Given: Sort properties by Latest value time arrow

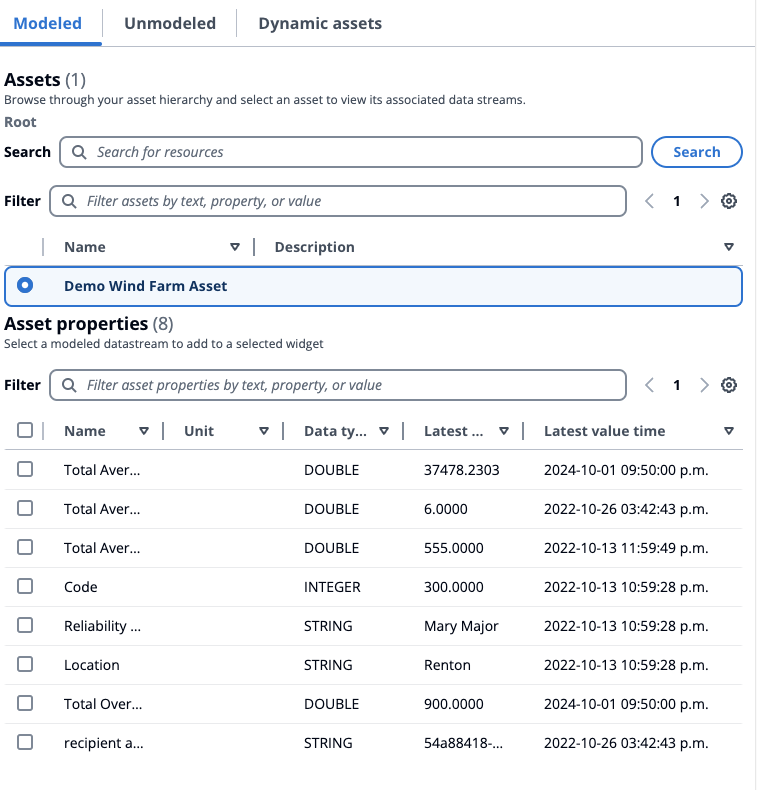Looking at the screenshot, I should [x=729, y=431].
